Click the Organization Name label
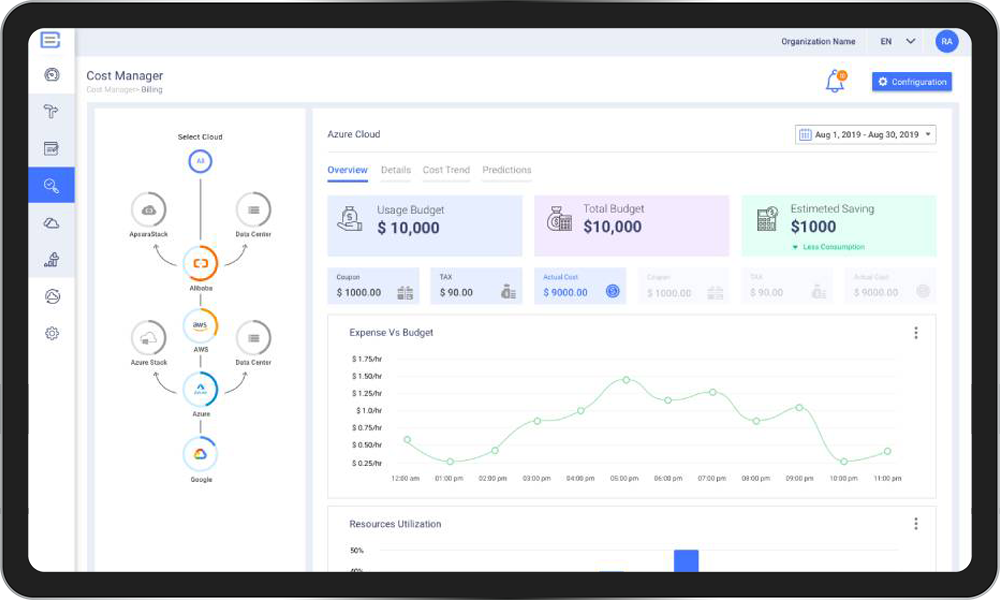1000x600 pixels. click(x=818, y=41)
